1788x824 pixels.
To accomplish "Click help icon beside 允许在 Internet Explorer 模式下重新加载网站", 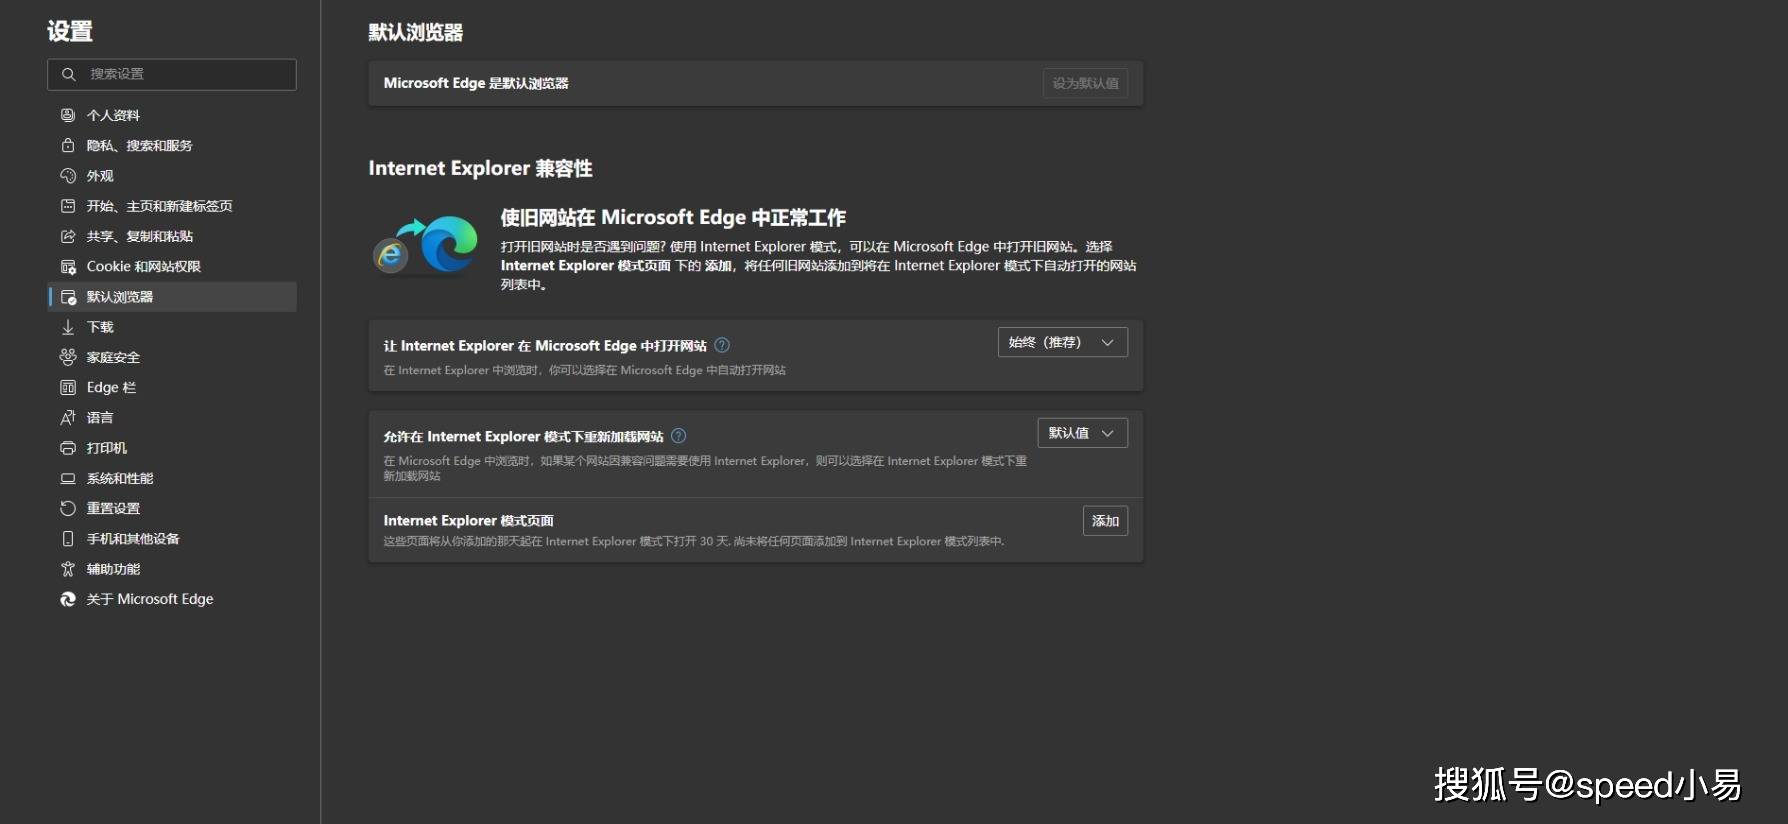I will pyautogui.click(x=679, y=436).
